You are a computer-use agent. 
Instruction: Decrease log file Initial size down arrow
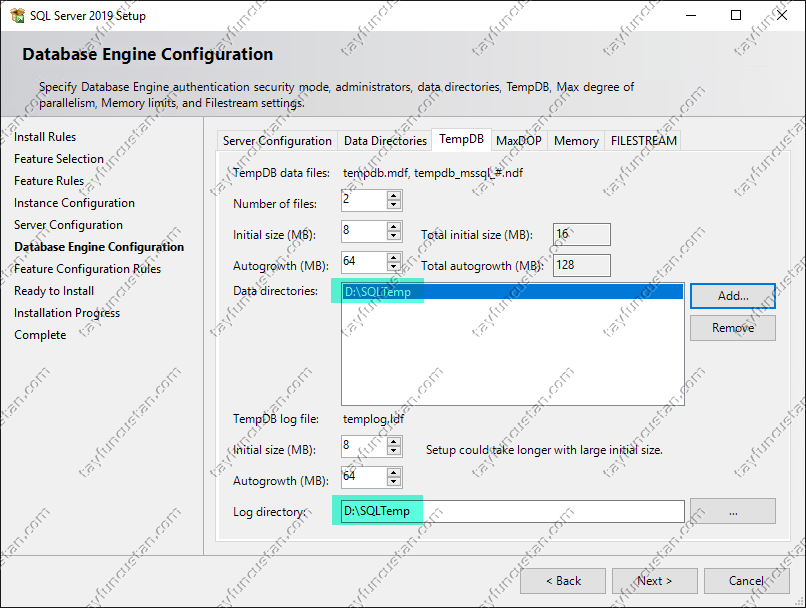pos(394,451)
